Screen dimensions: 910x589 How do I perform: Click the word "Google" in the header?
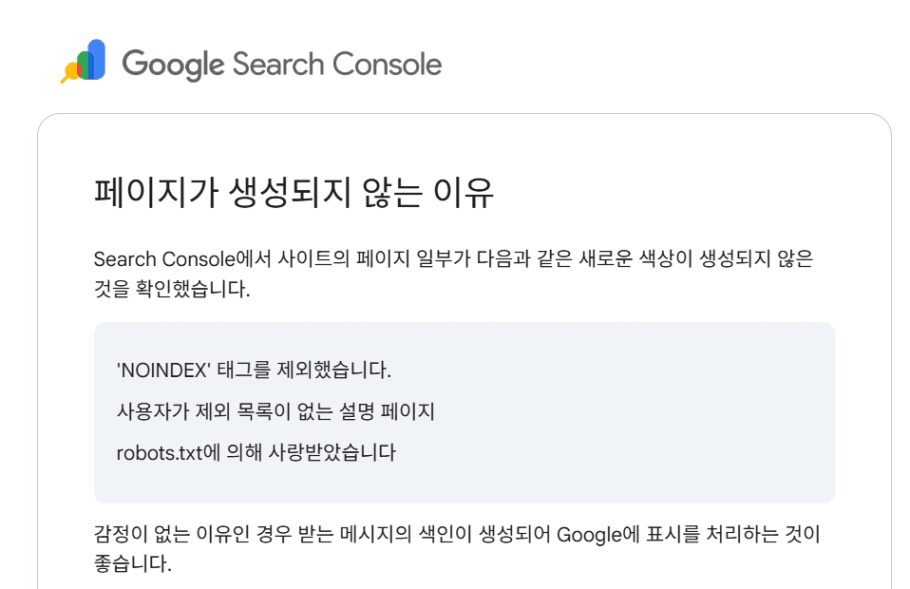tap(172, 64)
